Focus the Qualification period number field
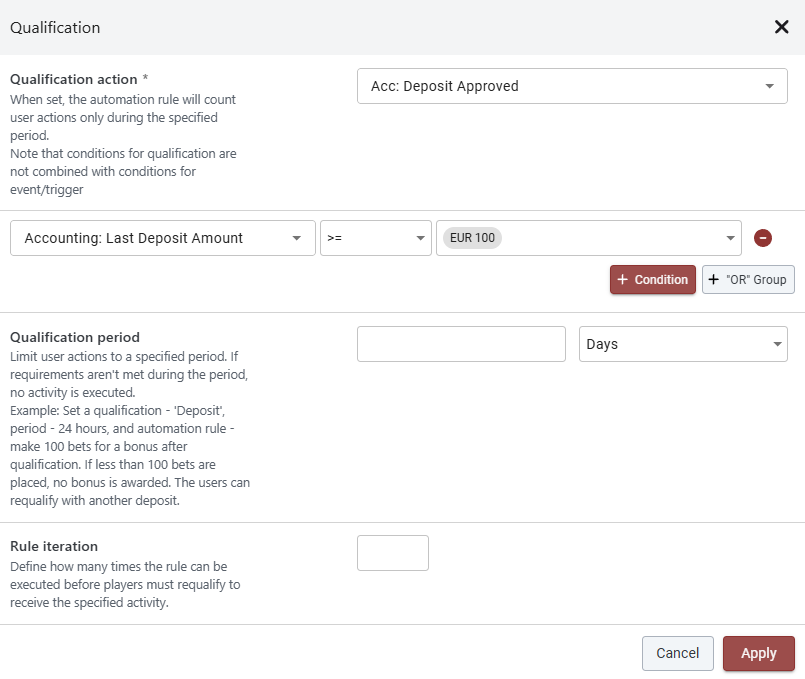Viewport: 805px width, 679px height. [x=461, y=344]
